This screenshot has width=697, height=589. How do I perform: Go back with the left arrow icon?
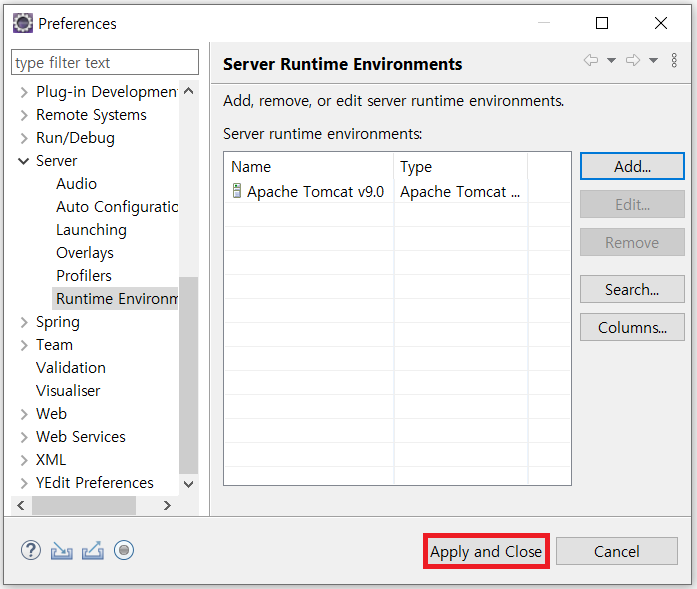(591, 60)
